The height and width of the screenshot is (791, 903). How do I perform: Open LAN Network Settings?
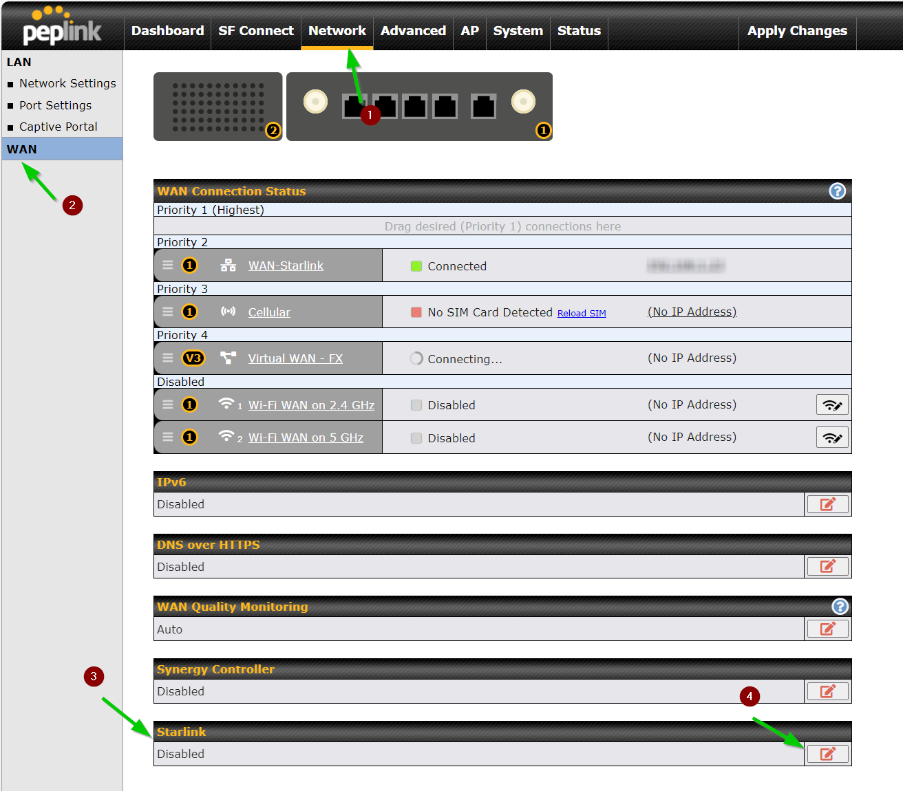(67, 83)
